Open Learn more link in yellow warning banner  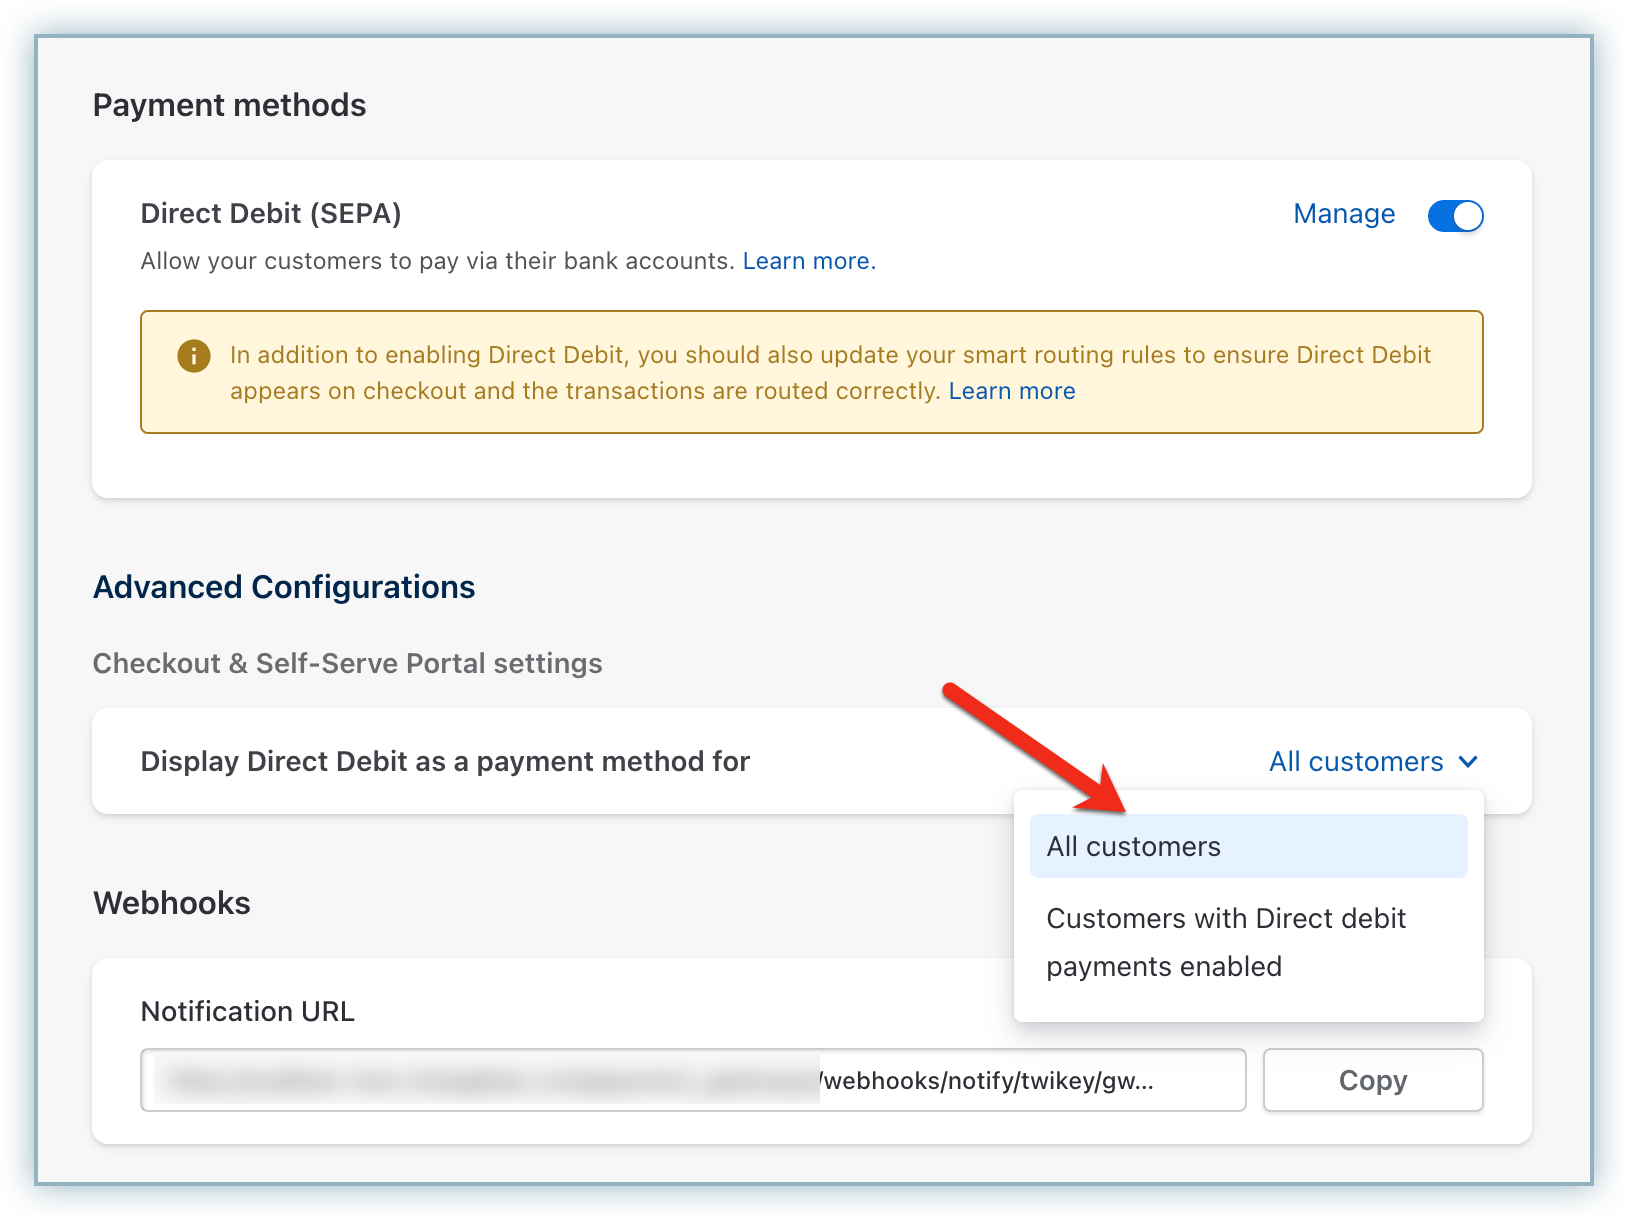point(1011,391)
